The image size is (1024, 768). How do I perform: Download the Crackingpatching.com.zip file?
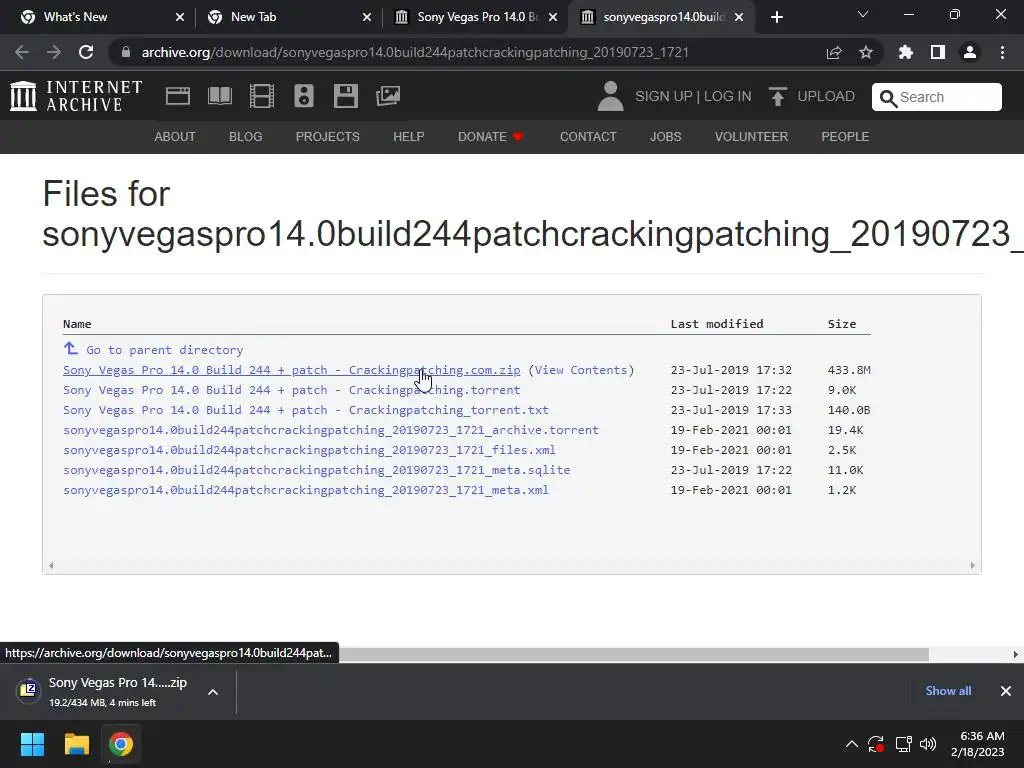(292, 370)
